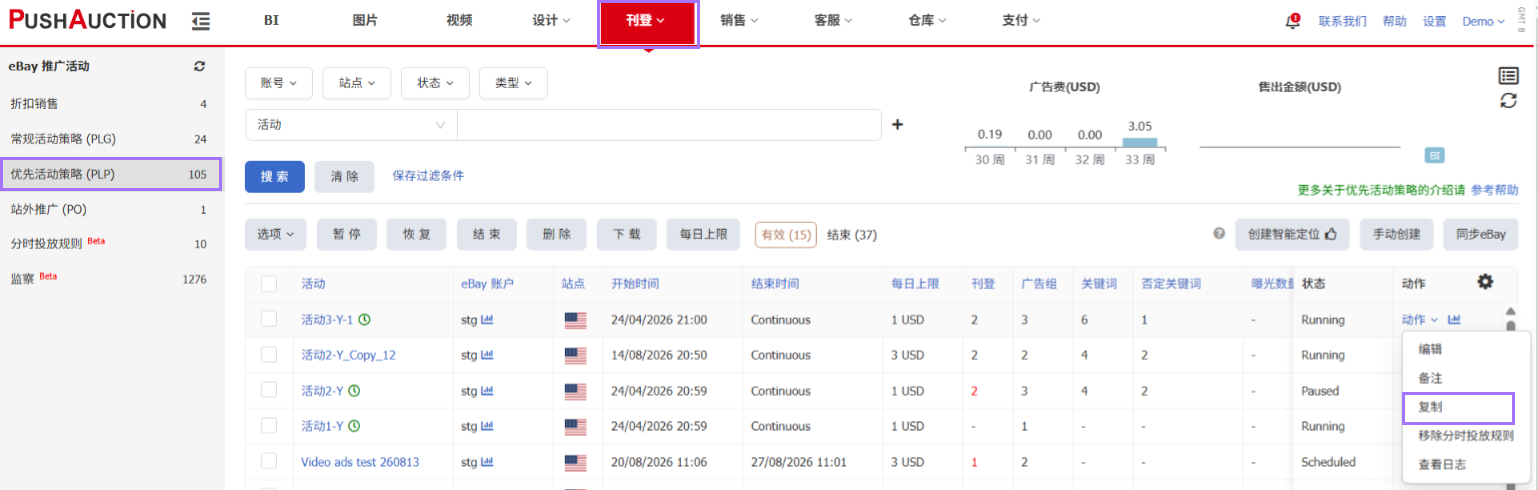Open the list view icon at top right
This screenshot has height=490, width=1538.
point(1508,76)
